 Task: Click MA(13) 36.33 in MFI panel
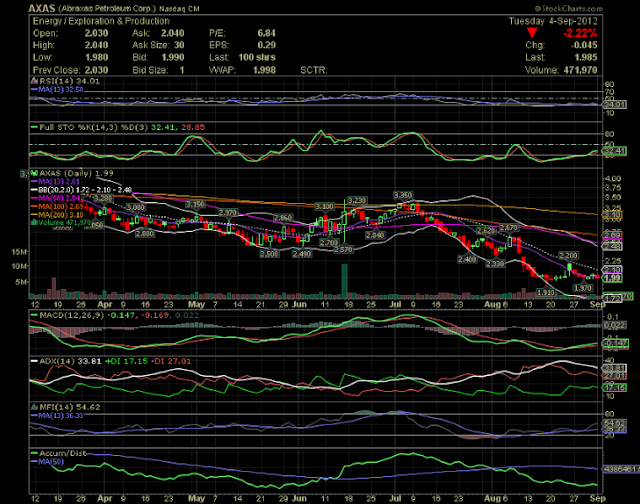[61, 415]
